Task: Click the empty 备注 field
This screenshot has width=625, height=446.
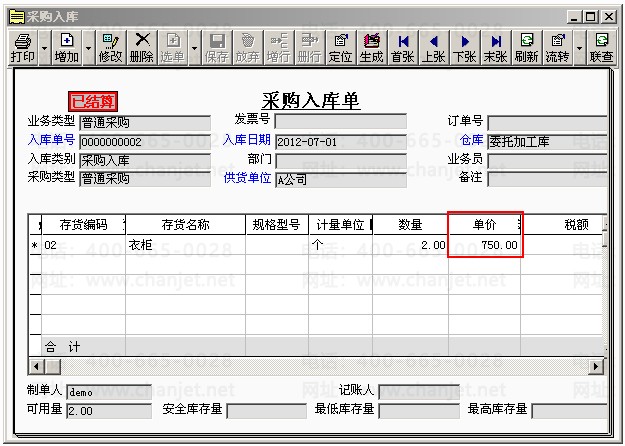Action: (548, 179)
